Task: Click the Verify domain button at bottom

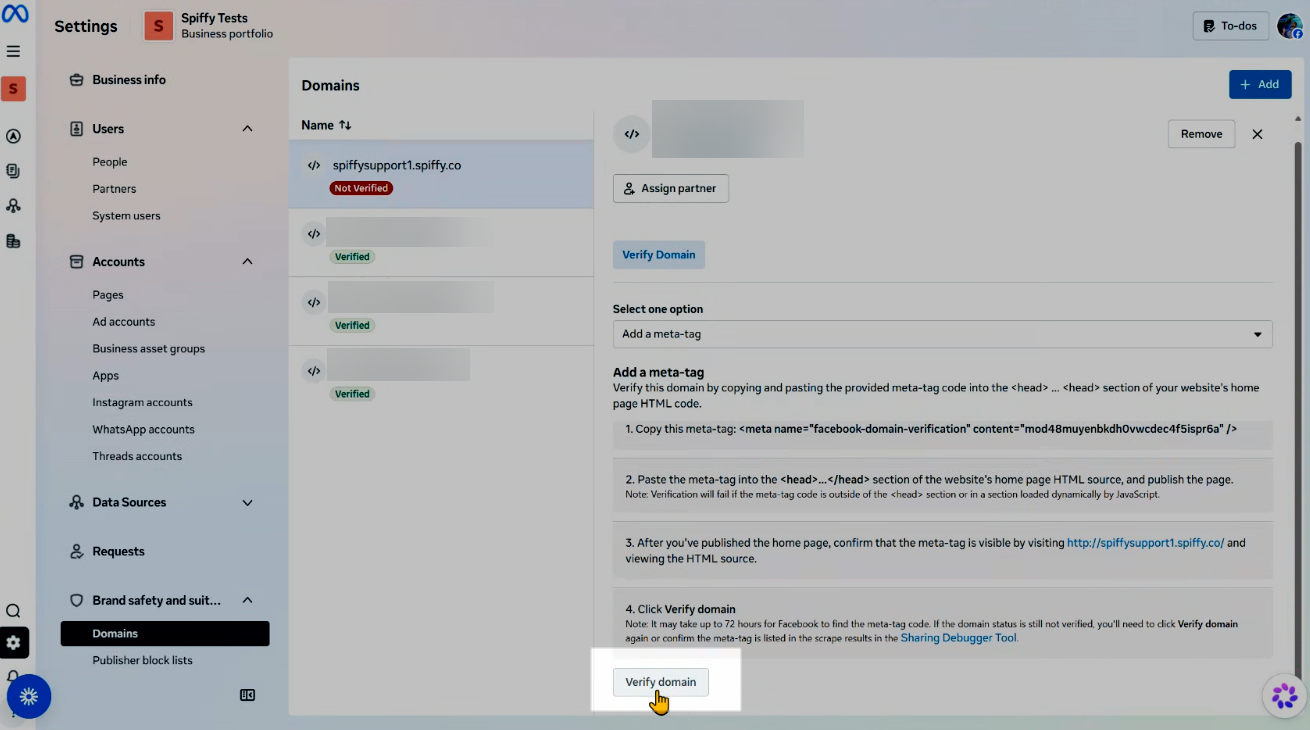Action: click(x=661, y=682)
